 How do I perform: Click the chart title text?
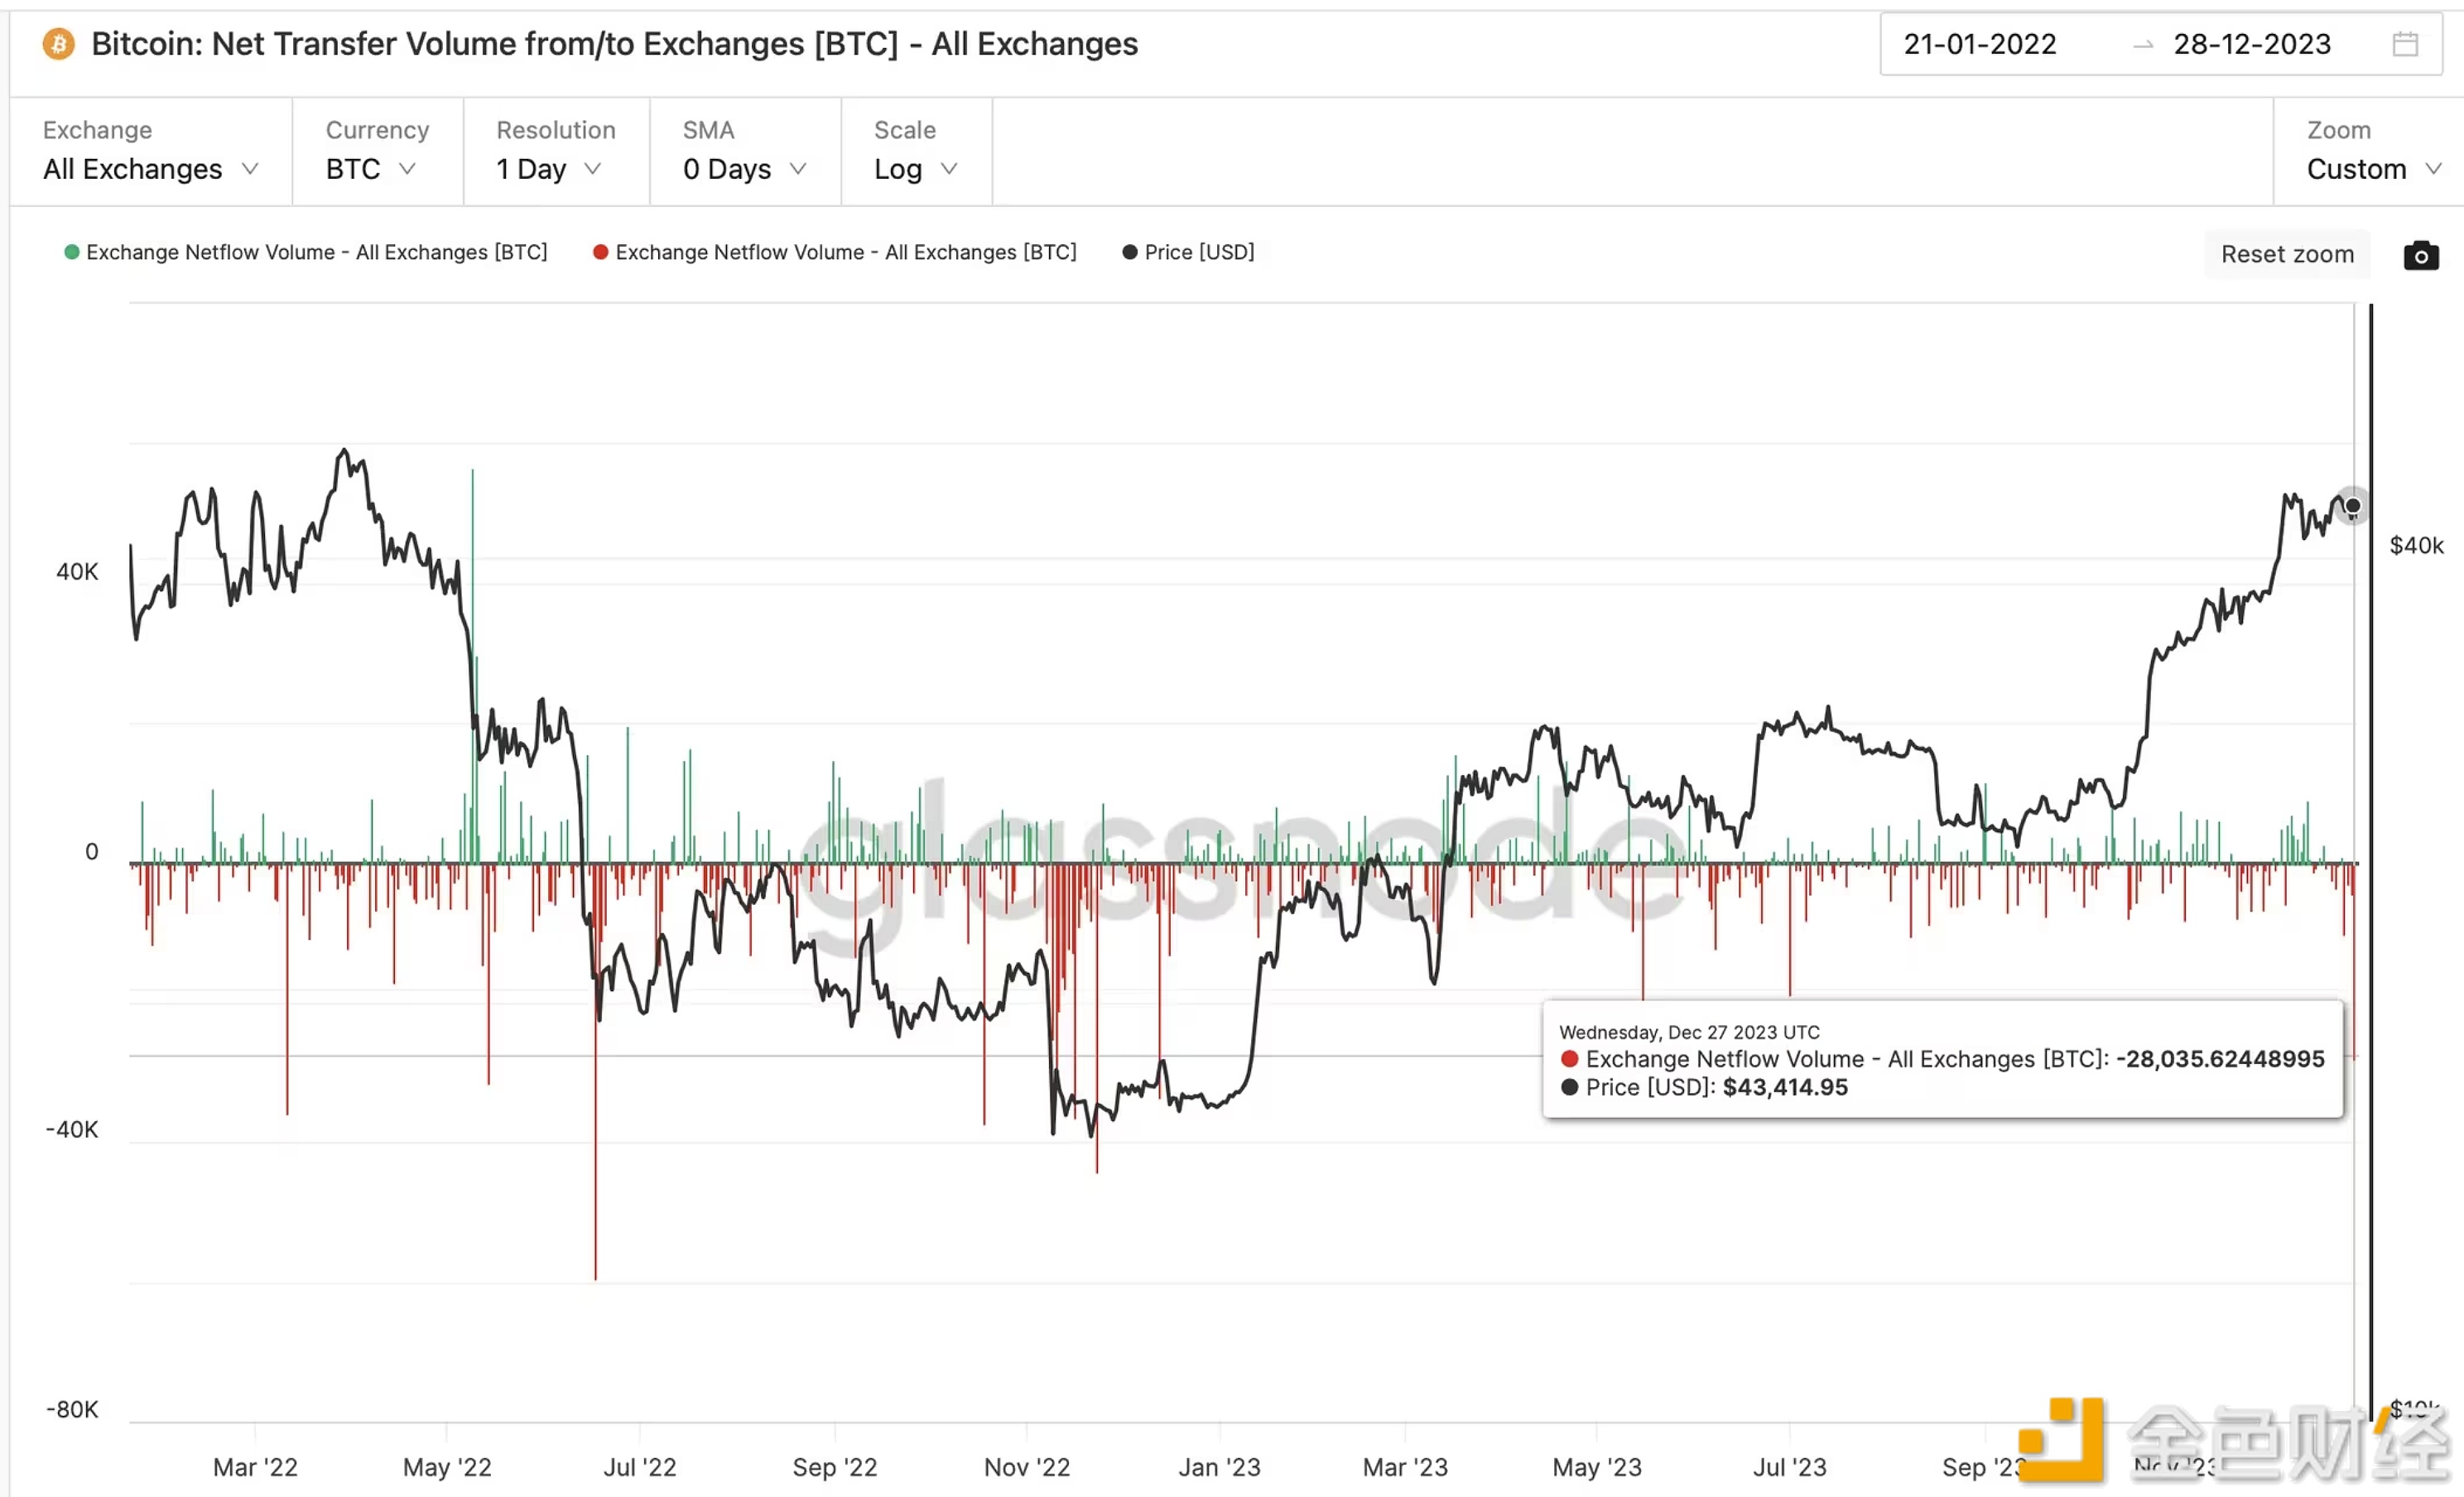(614, 44)
